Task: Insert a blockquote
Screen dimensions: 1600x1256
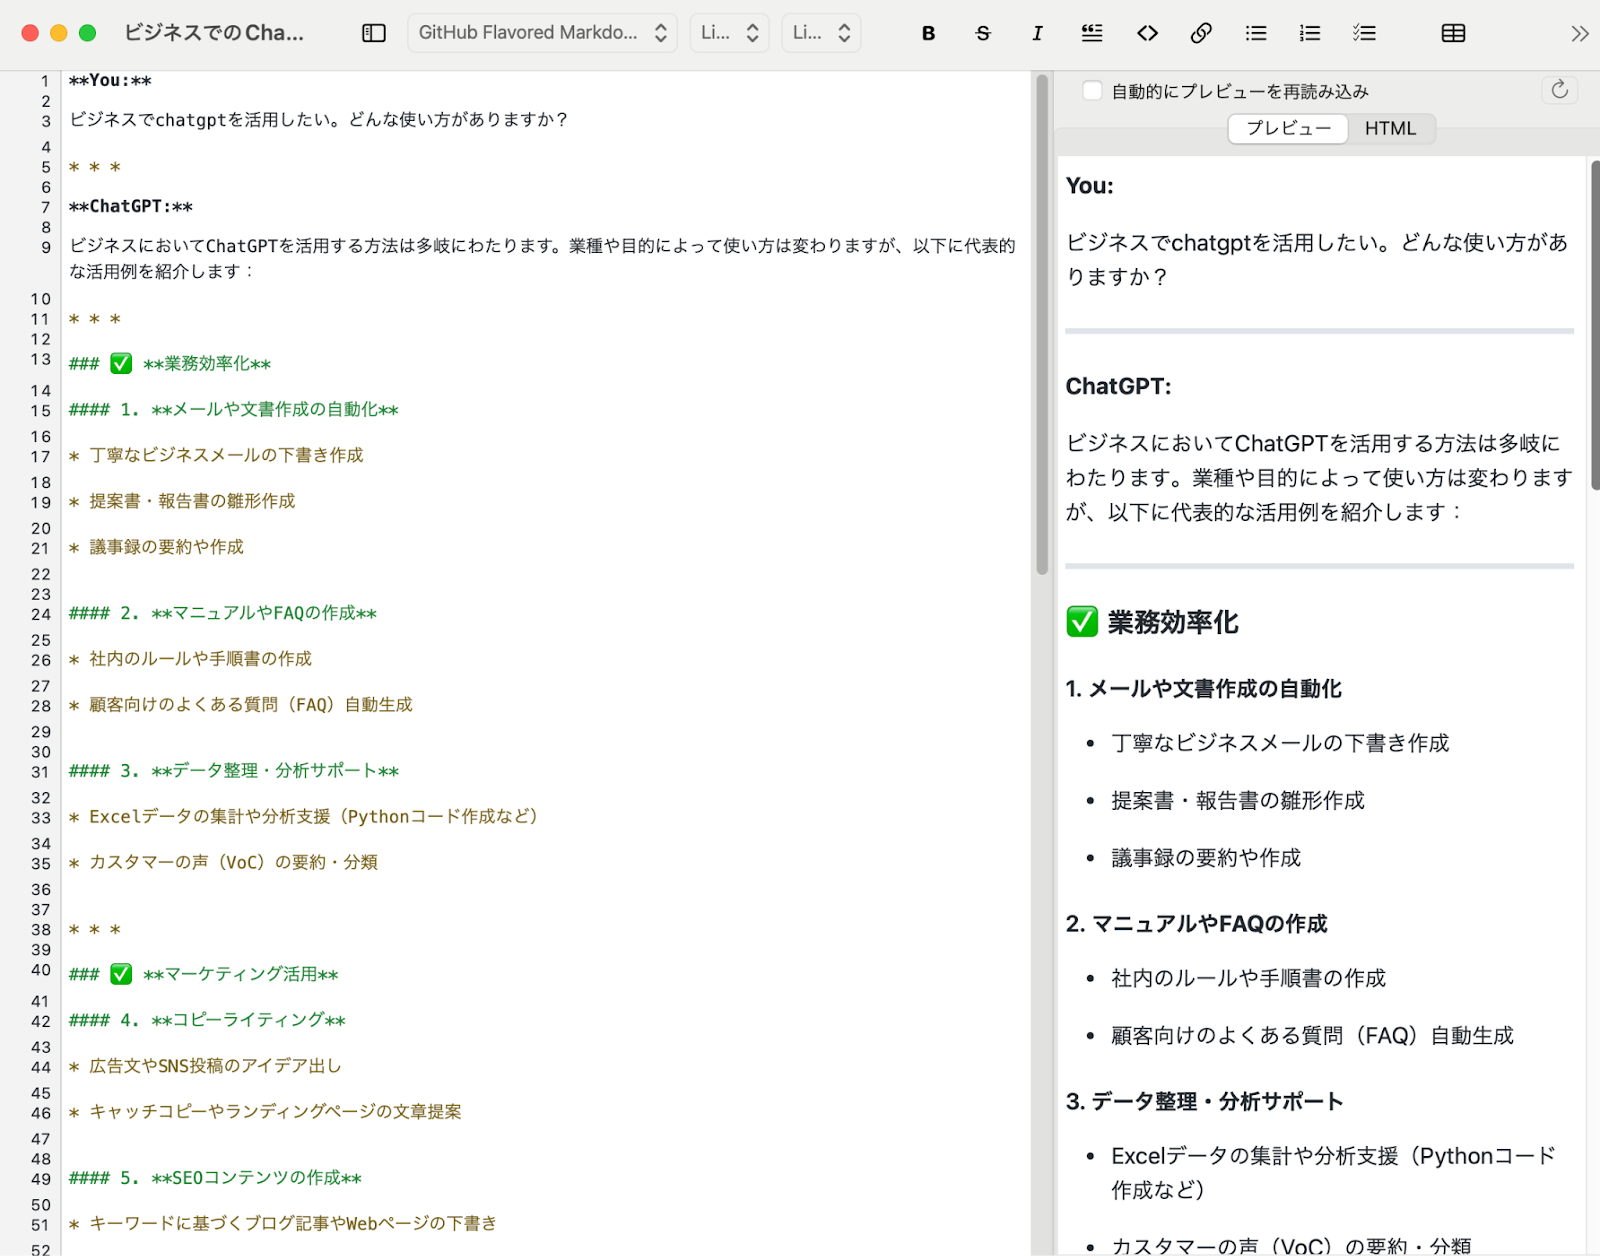Action: [1091, 33]
